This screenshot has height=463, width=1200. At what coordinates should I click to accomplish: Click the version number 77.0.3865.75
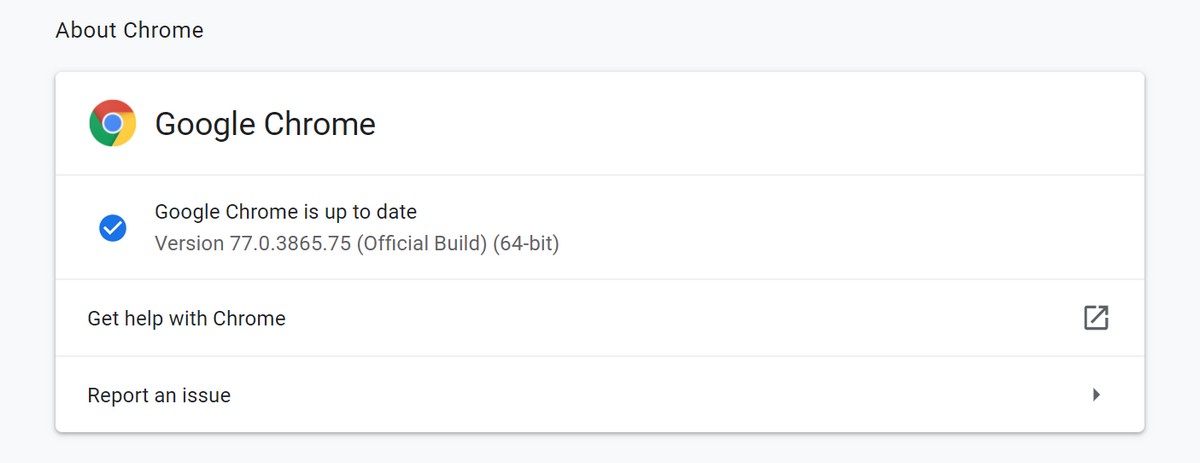click(291, 243)
